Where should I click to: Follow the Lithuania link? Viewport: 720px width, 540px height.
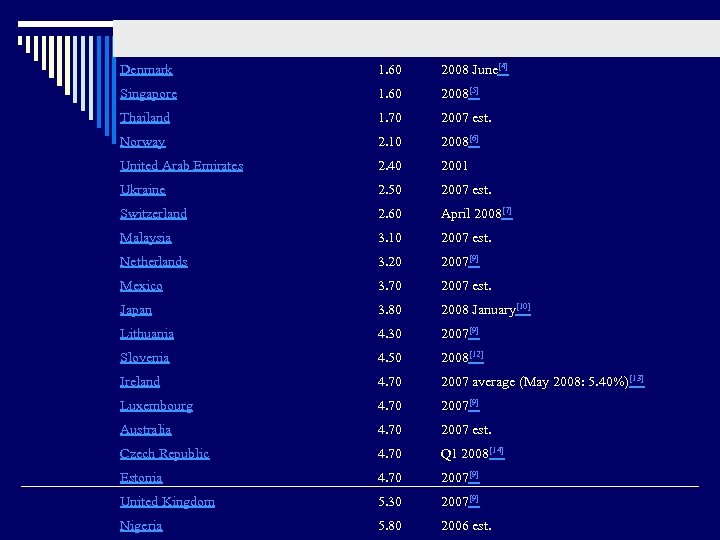[147, 334]
